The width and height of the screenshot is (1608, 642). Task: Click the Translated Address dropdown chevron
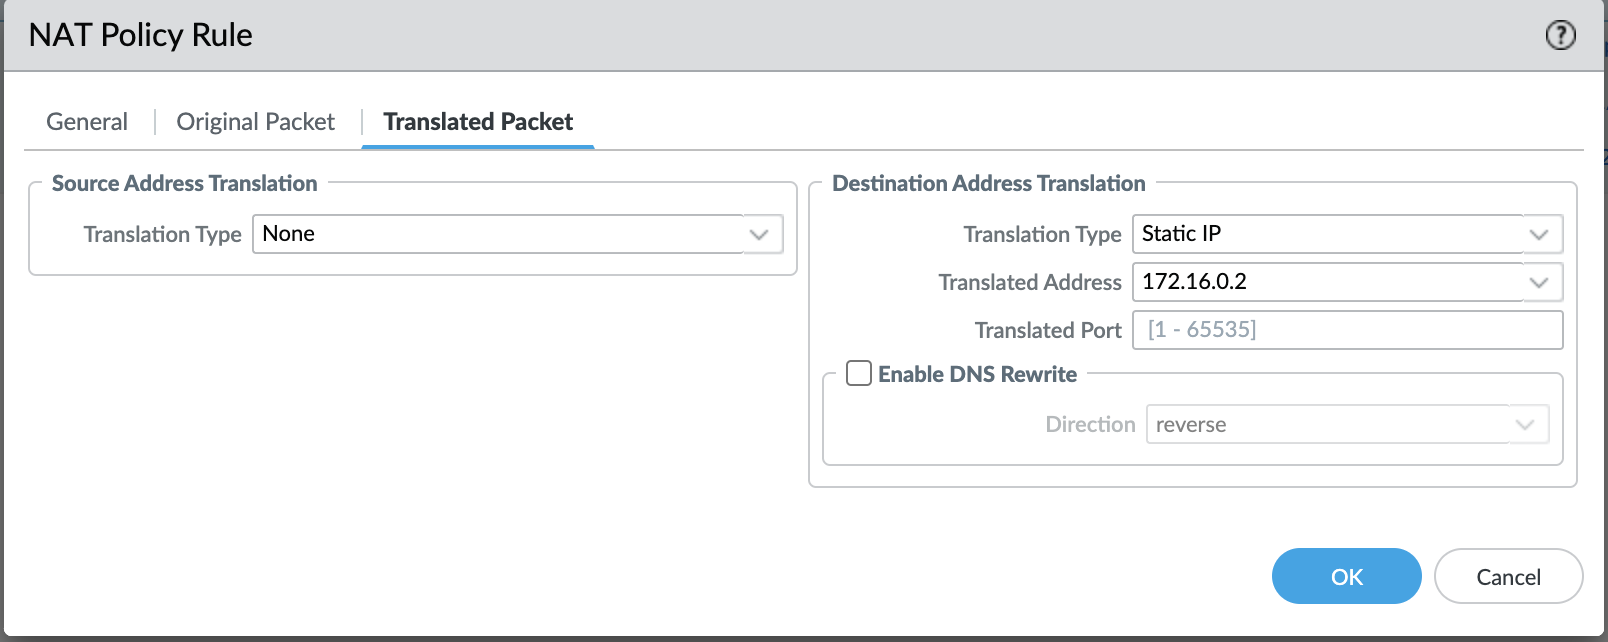coord(1540,282)
